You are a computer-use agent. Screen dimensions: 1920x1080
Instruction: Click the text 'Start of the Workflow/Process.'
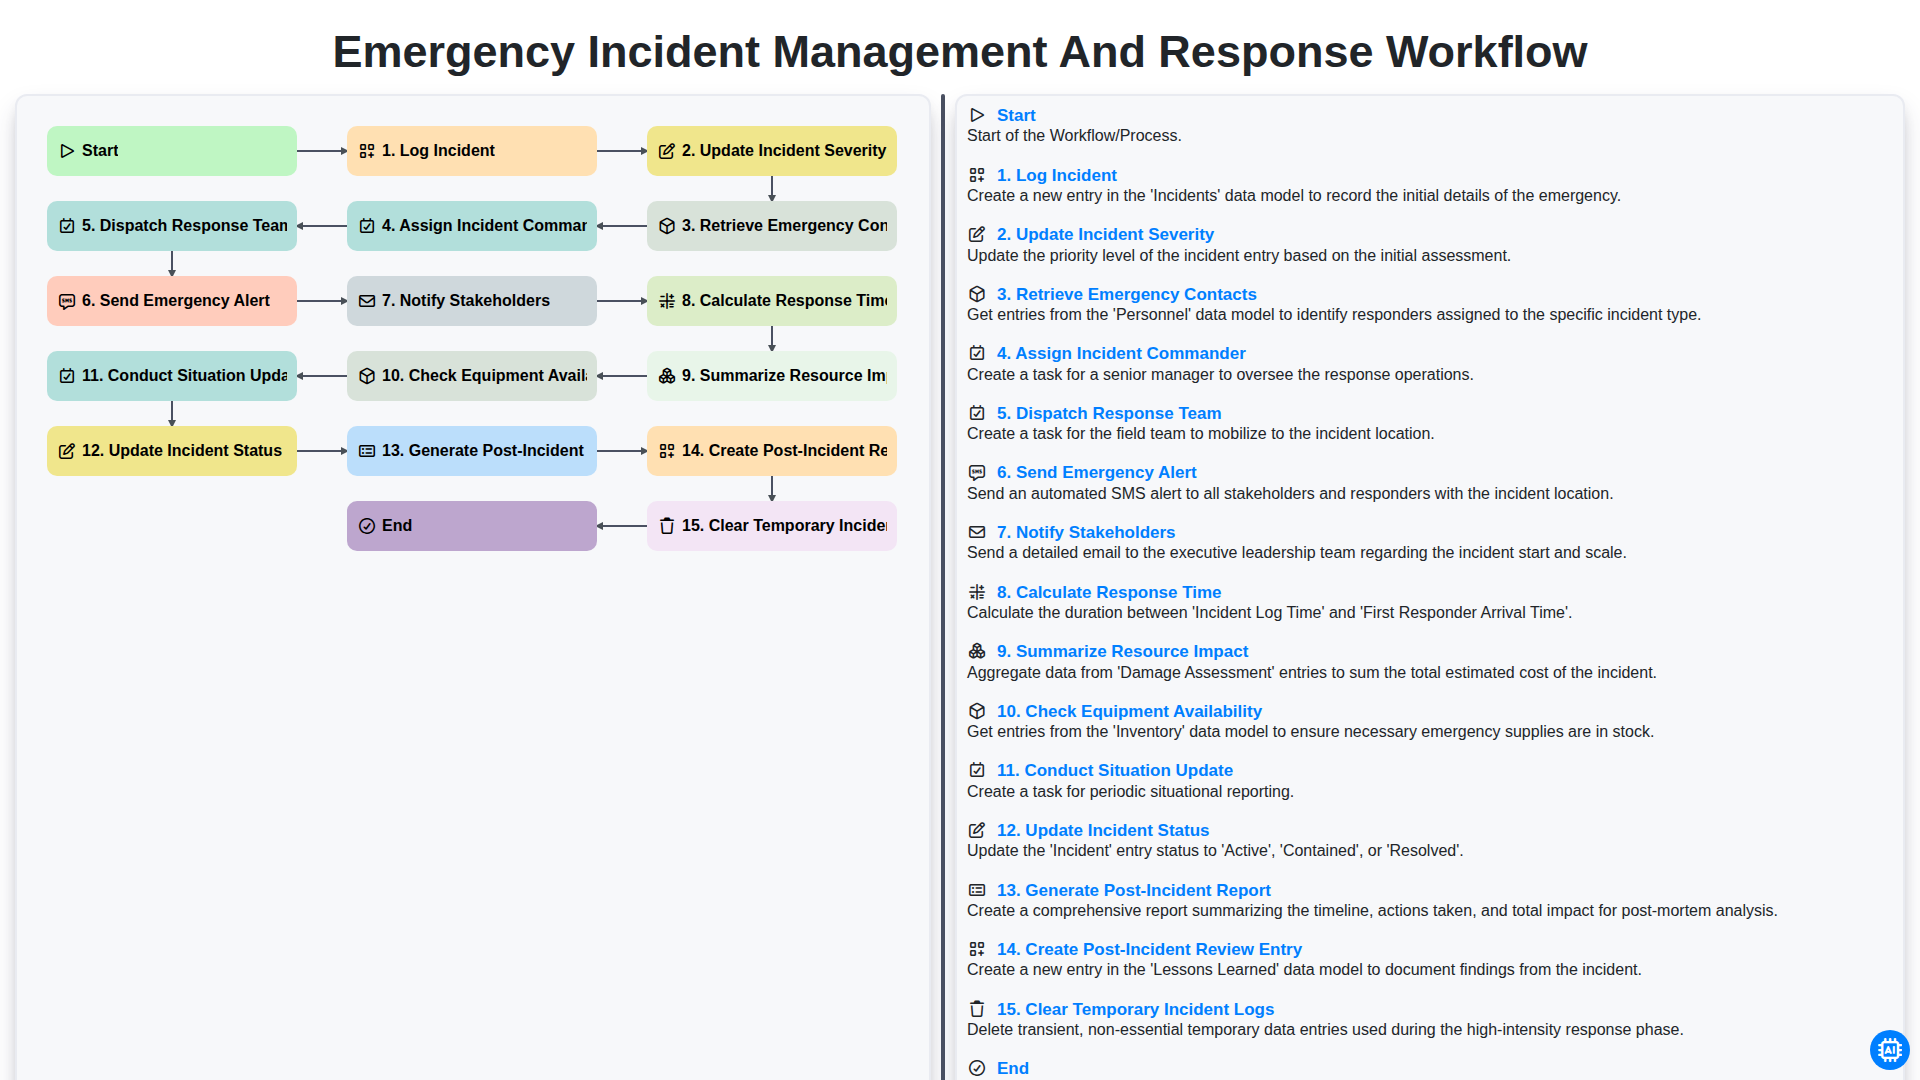(1074, 136)
